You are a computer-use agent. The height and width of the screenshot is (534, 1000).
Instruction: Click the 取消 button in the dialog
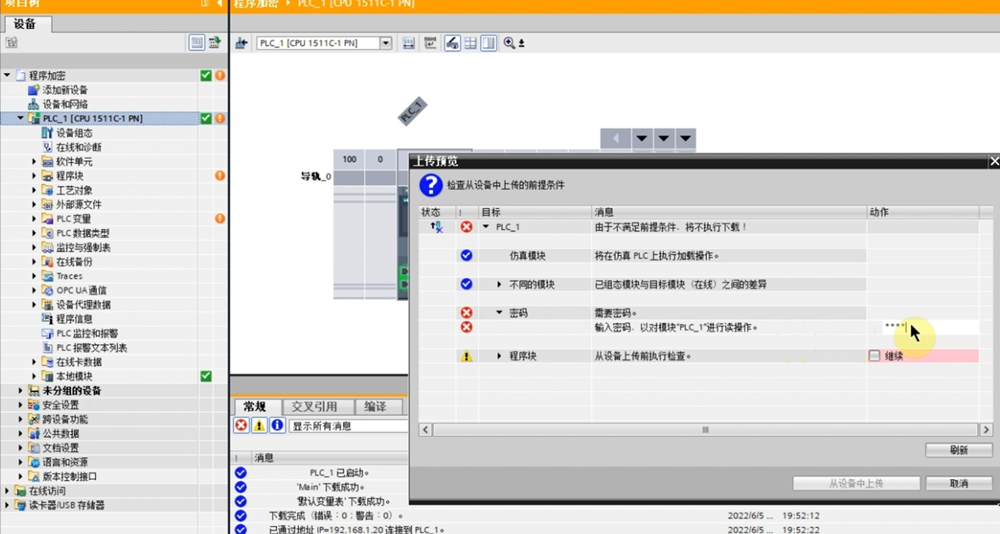(958, 483)
